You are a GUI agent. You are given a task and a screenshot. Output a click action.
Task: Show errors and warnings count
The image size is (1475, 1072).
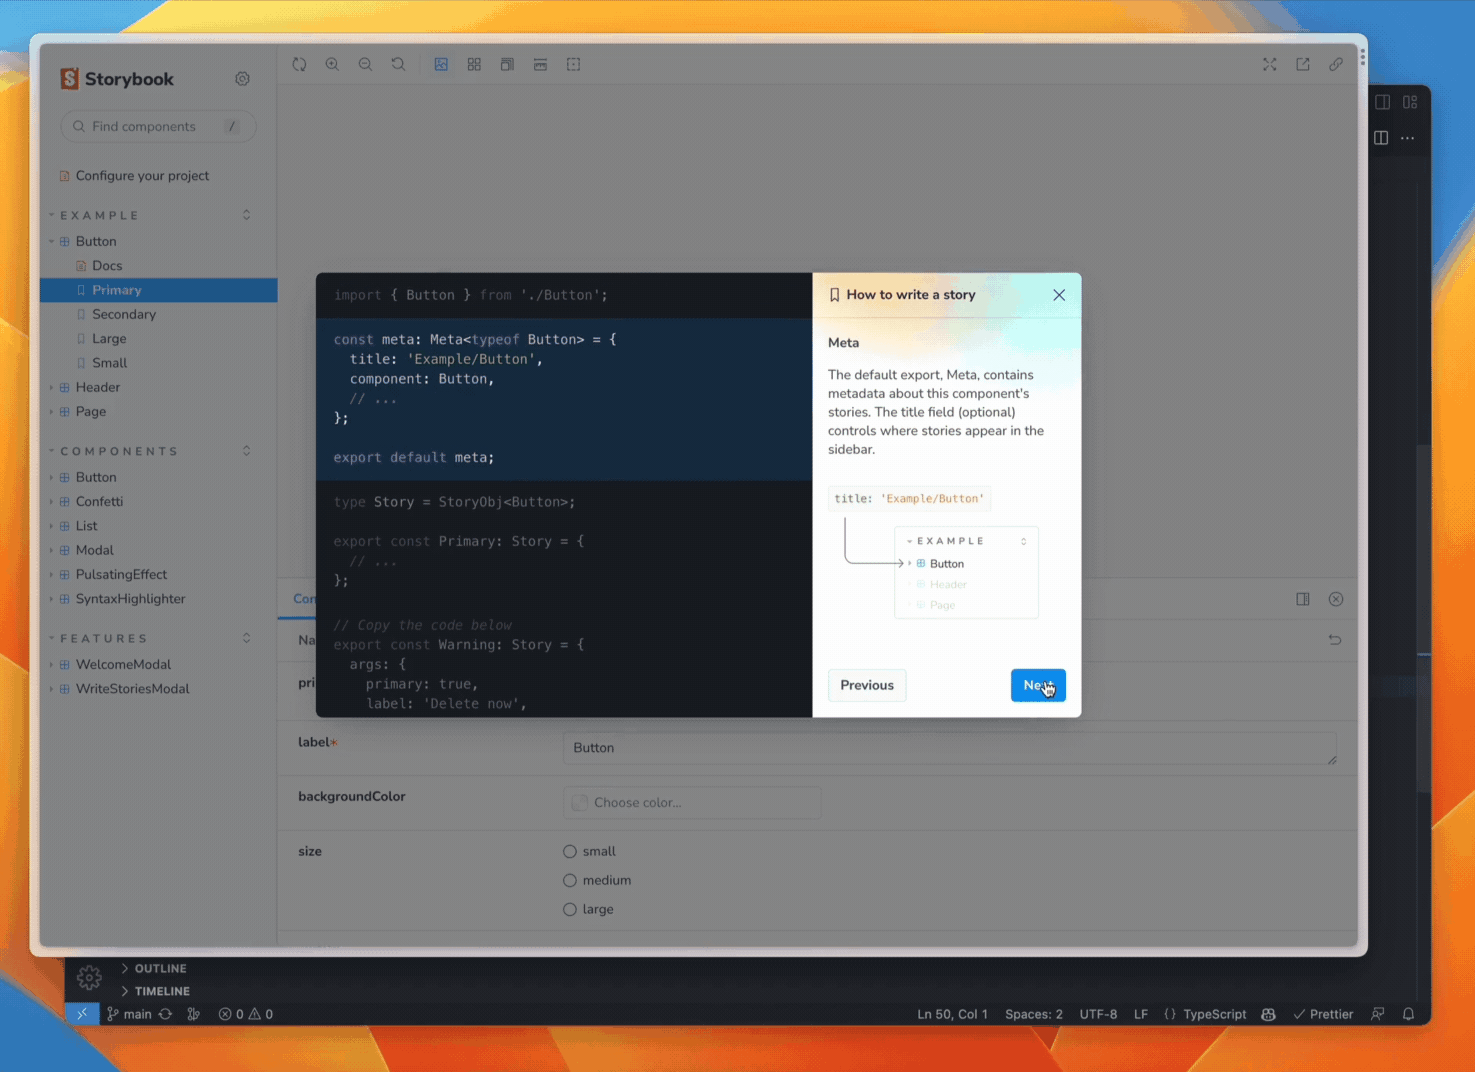[246, 1014]
